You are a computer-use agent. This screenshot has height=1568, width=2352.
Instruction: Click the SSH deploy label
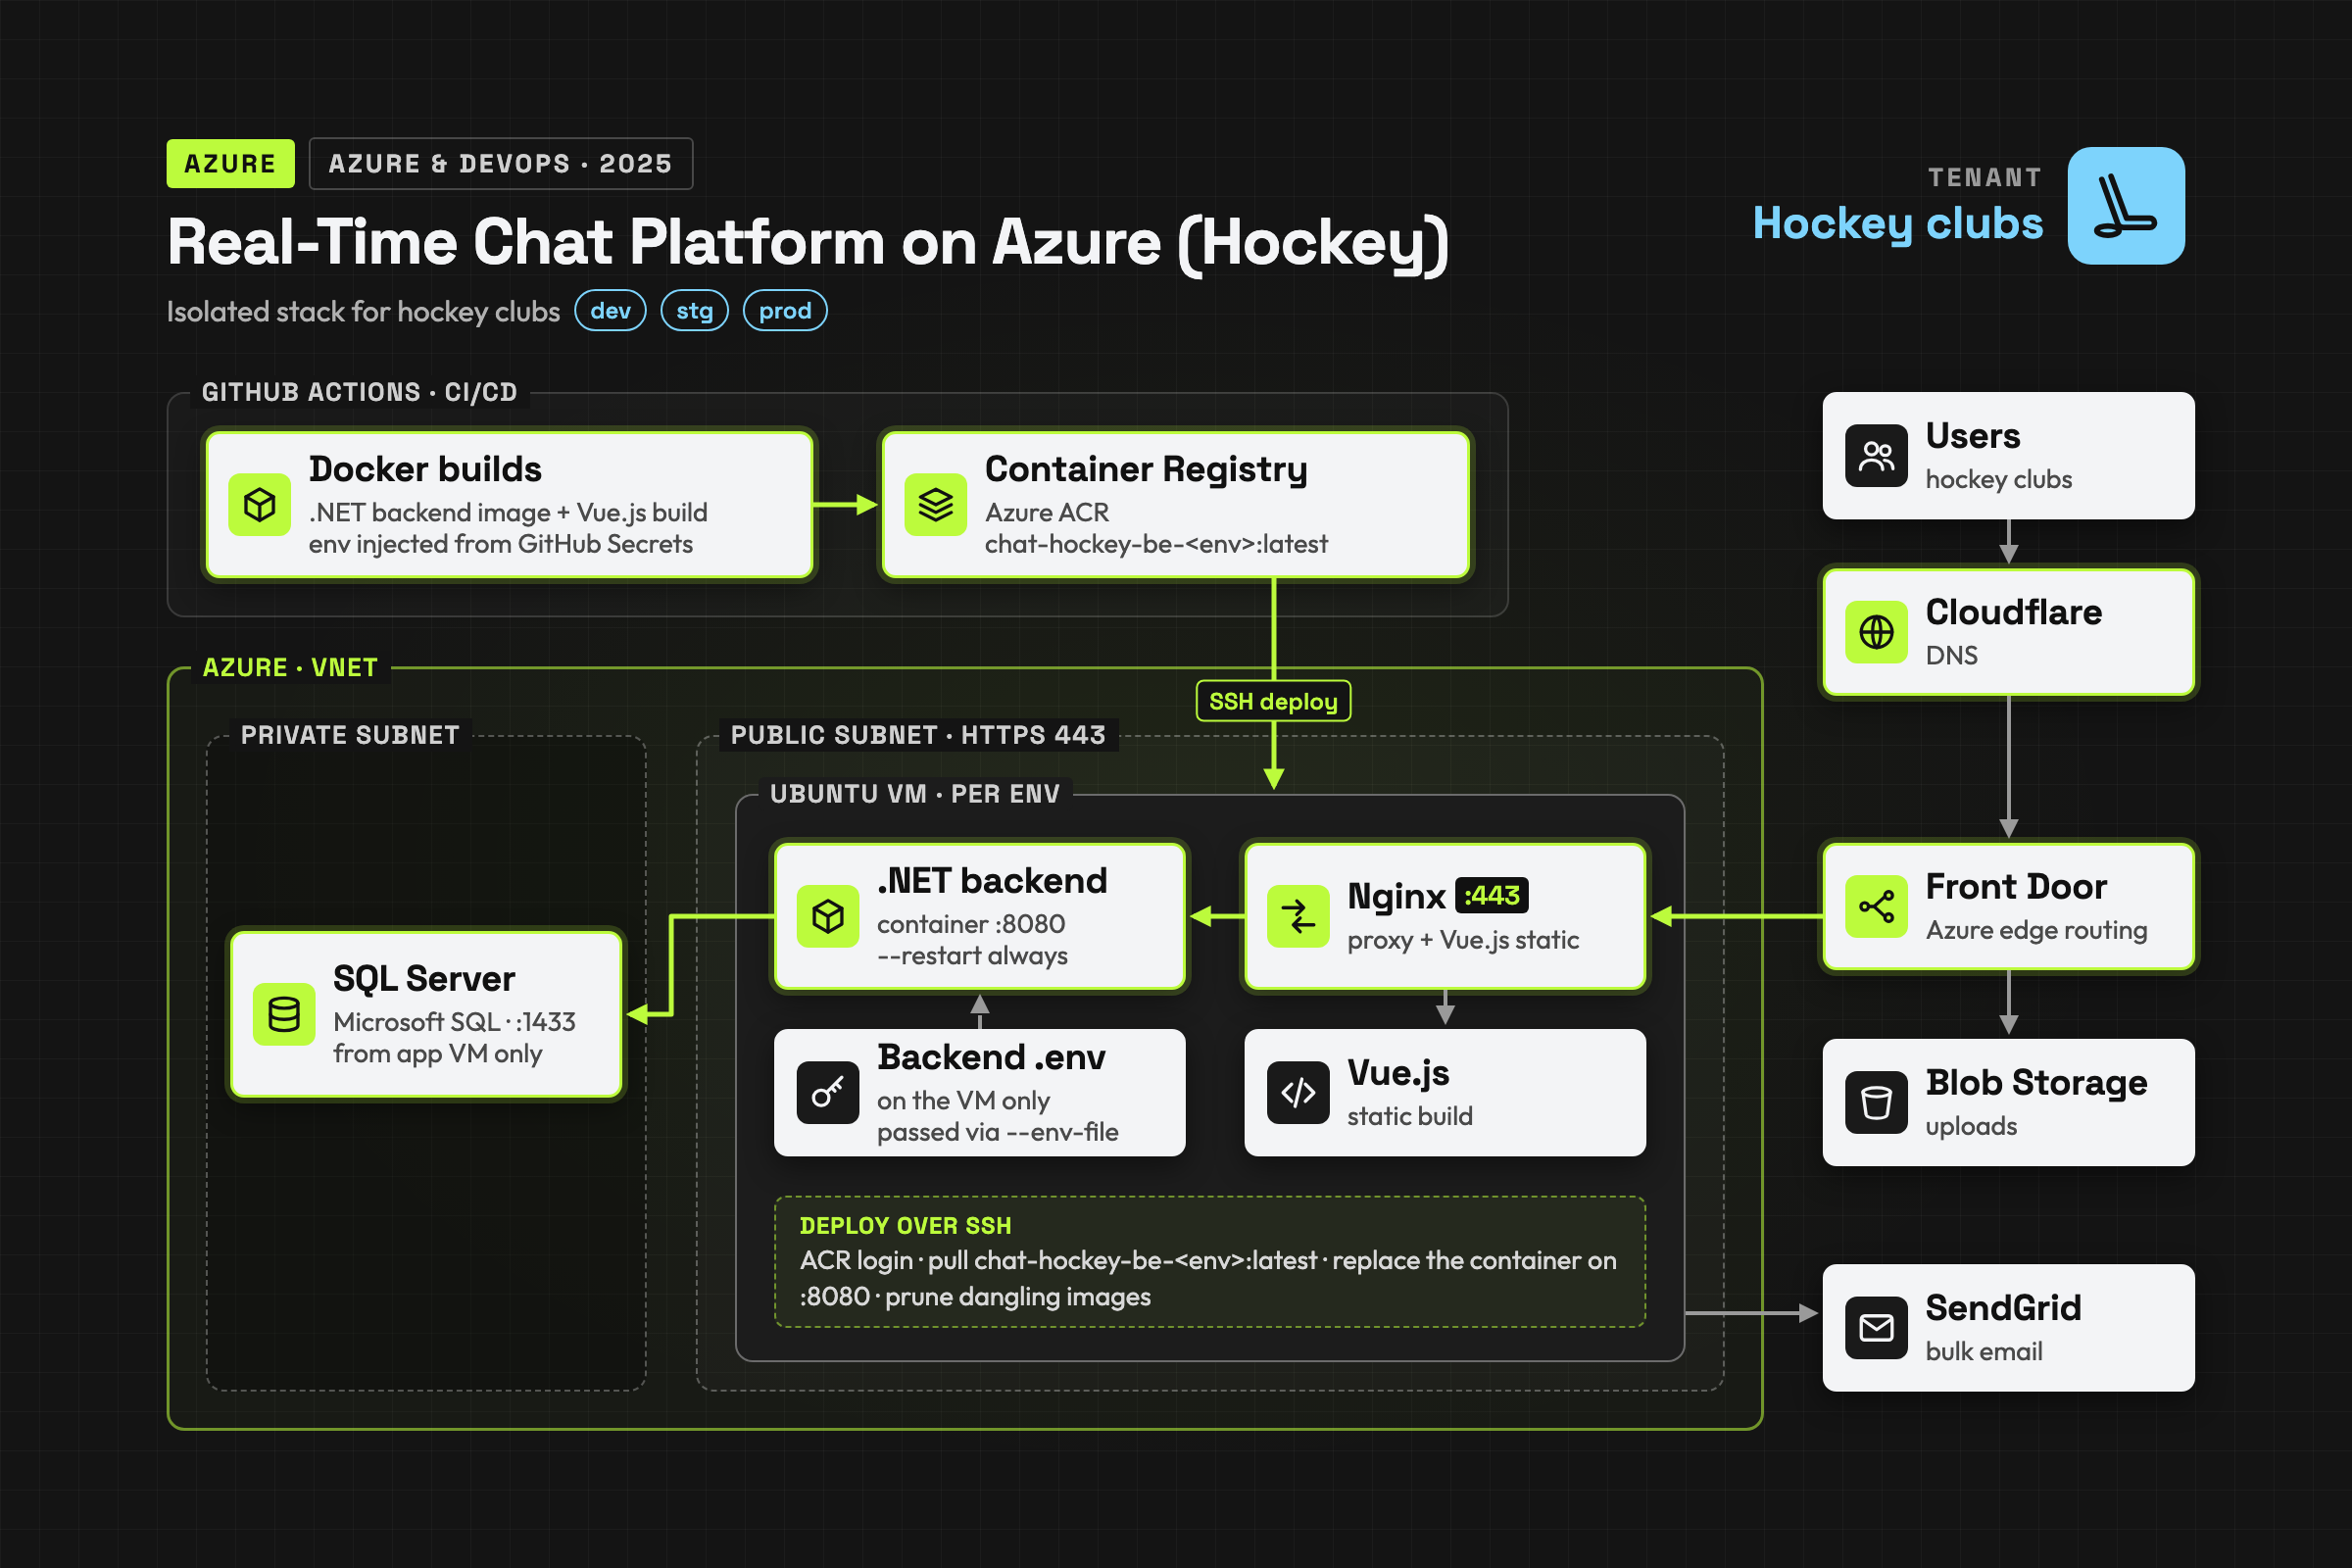(x=1273, y=701)
